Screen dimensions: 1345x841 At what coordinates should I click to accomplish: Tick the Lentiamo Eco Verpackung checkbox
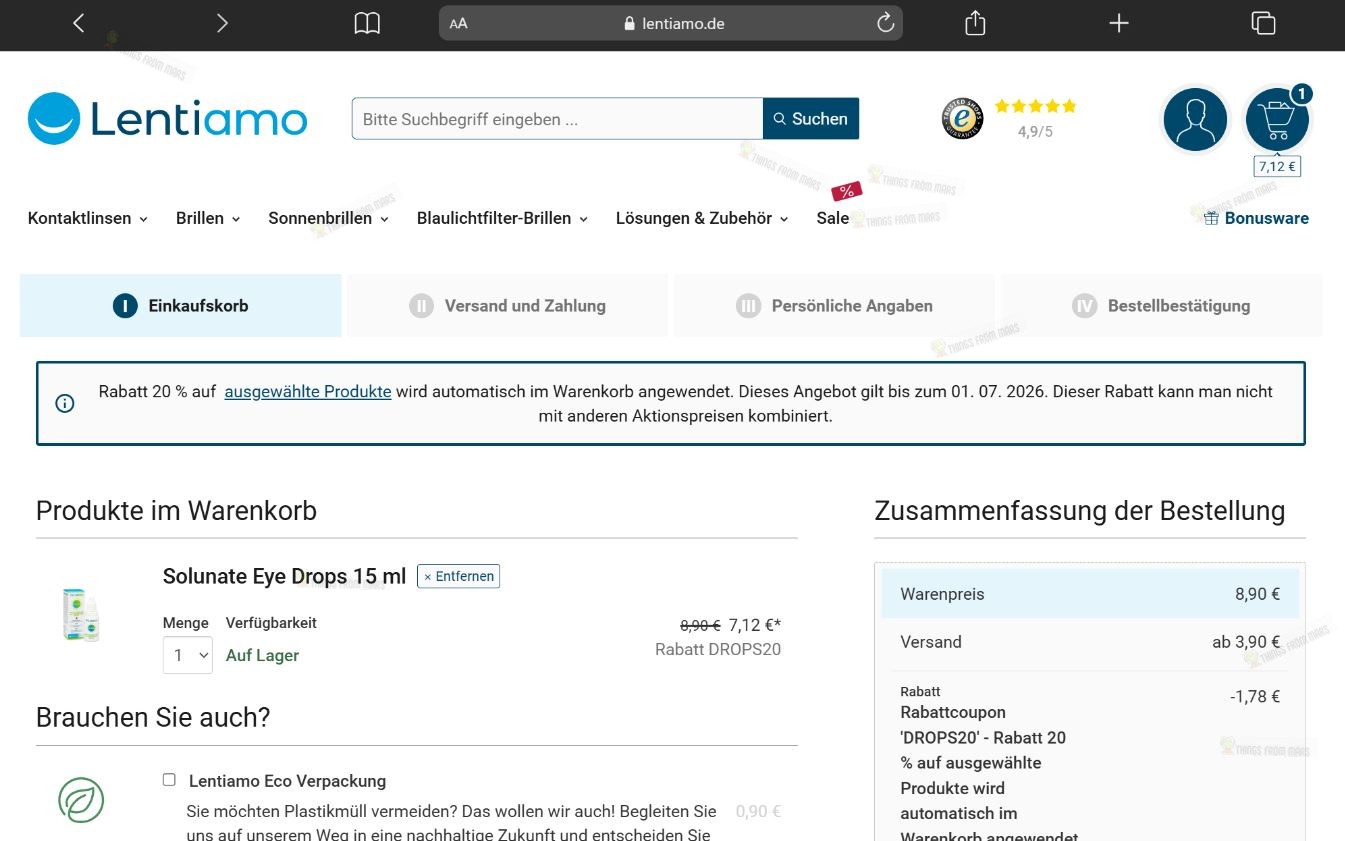pos(169,780)
